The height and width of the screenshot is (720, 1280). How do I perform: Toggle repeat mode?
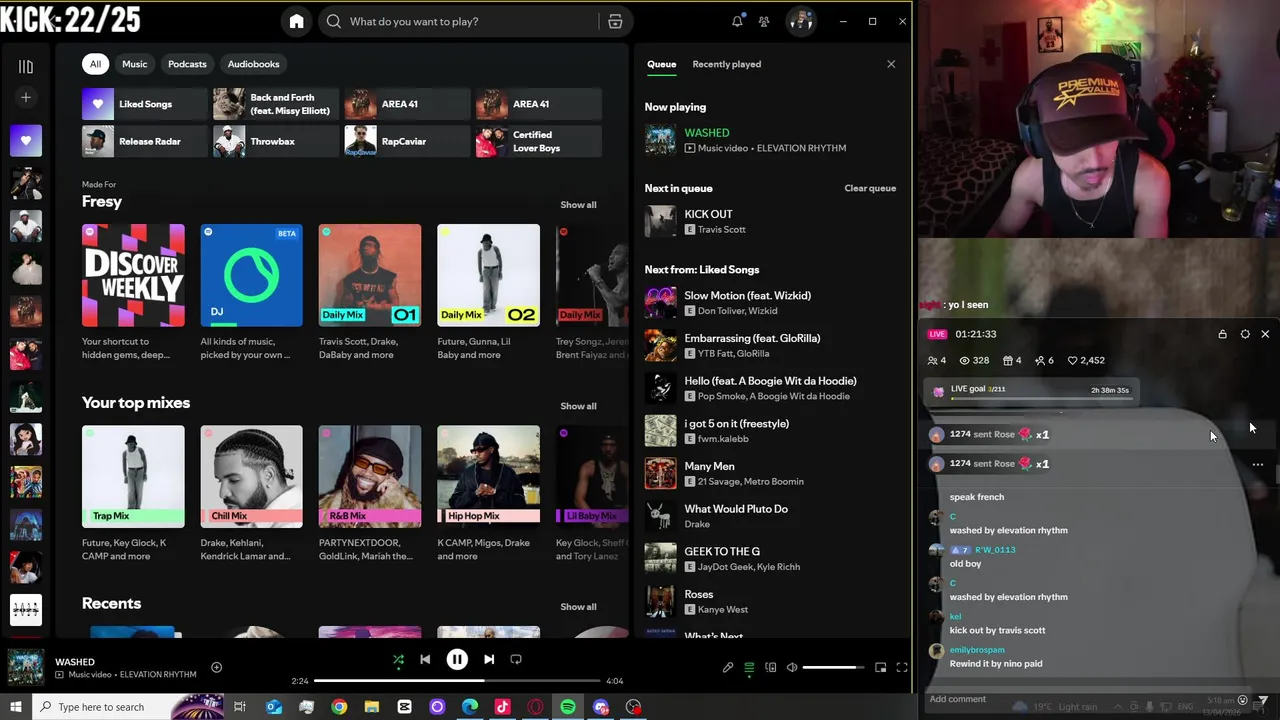516,660
